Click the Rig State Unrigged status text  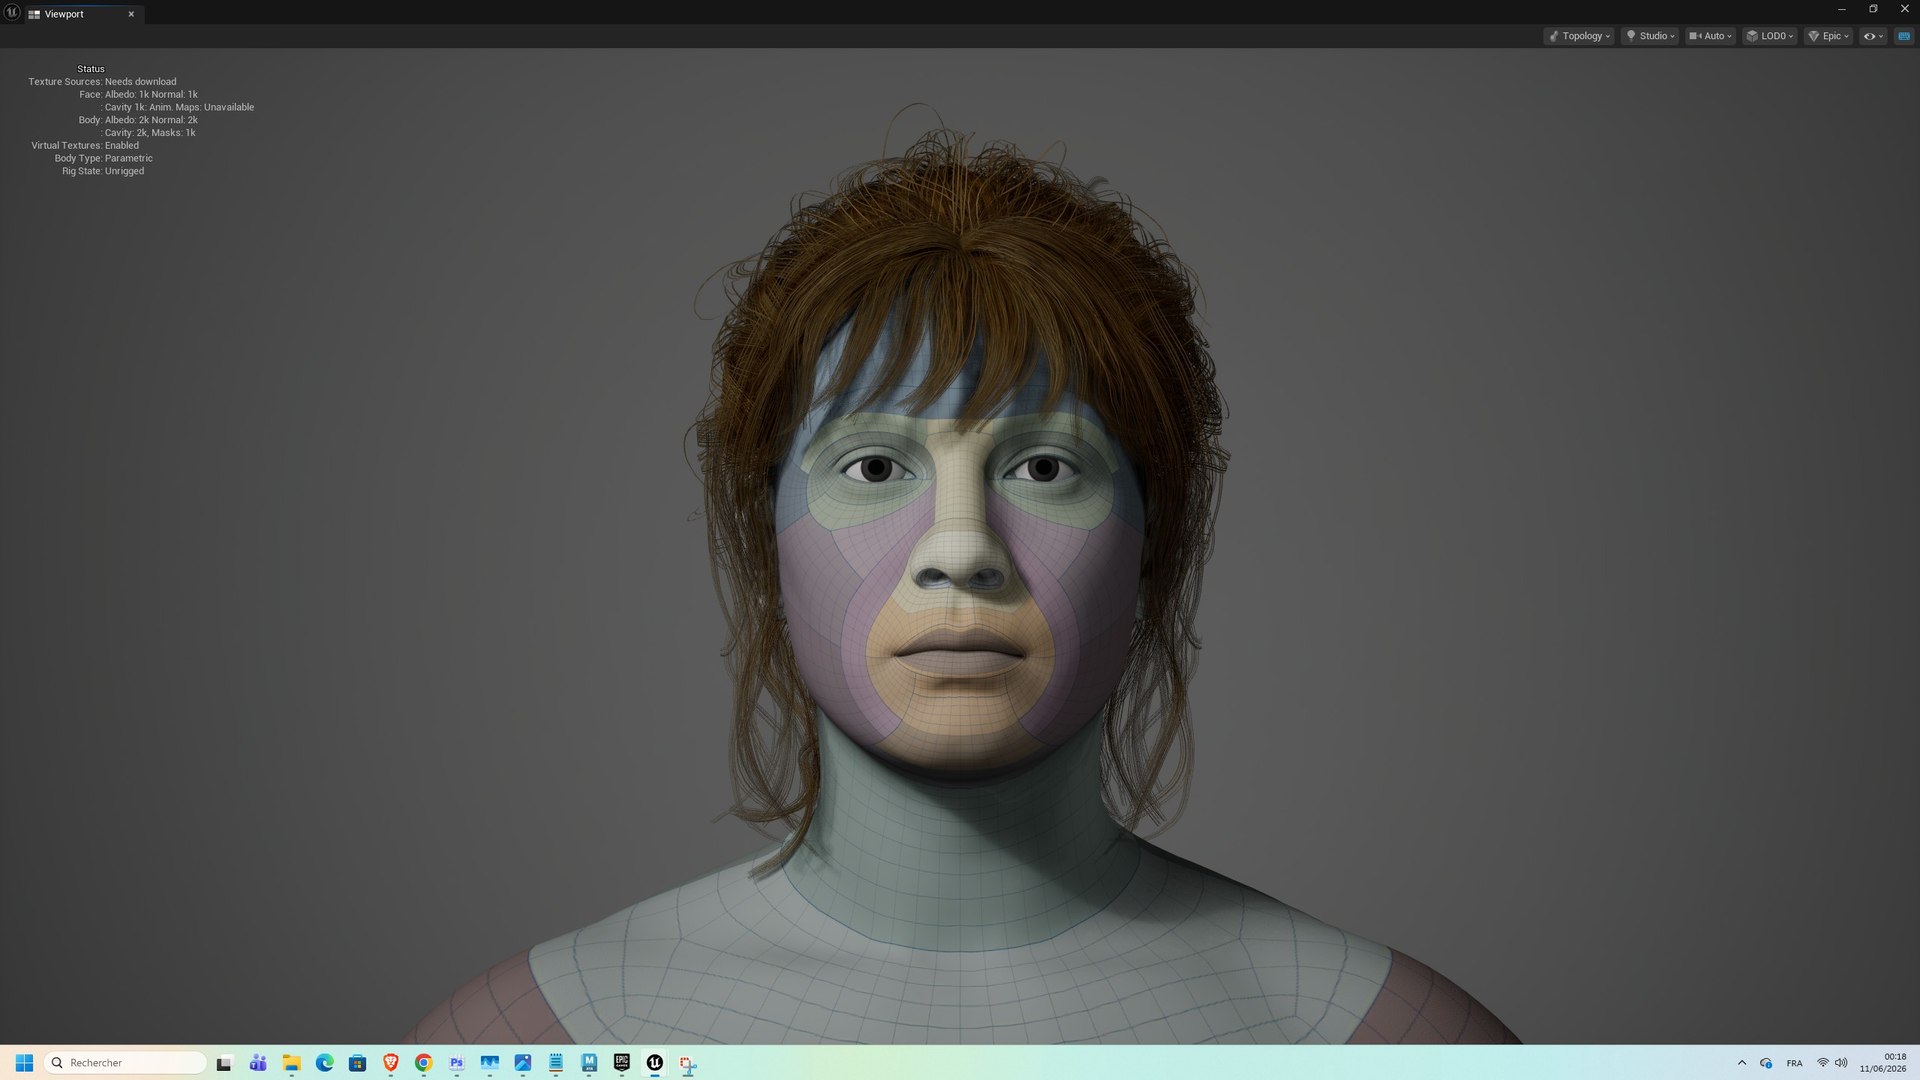(103, 171)
